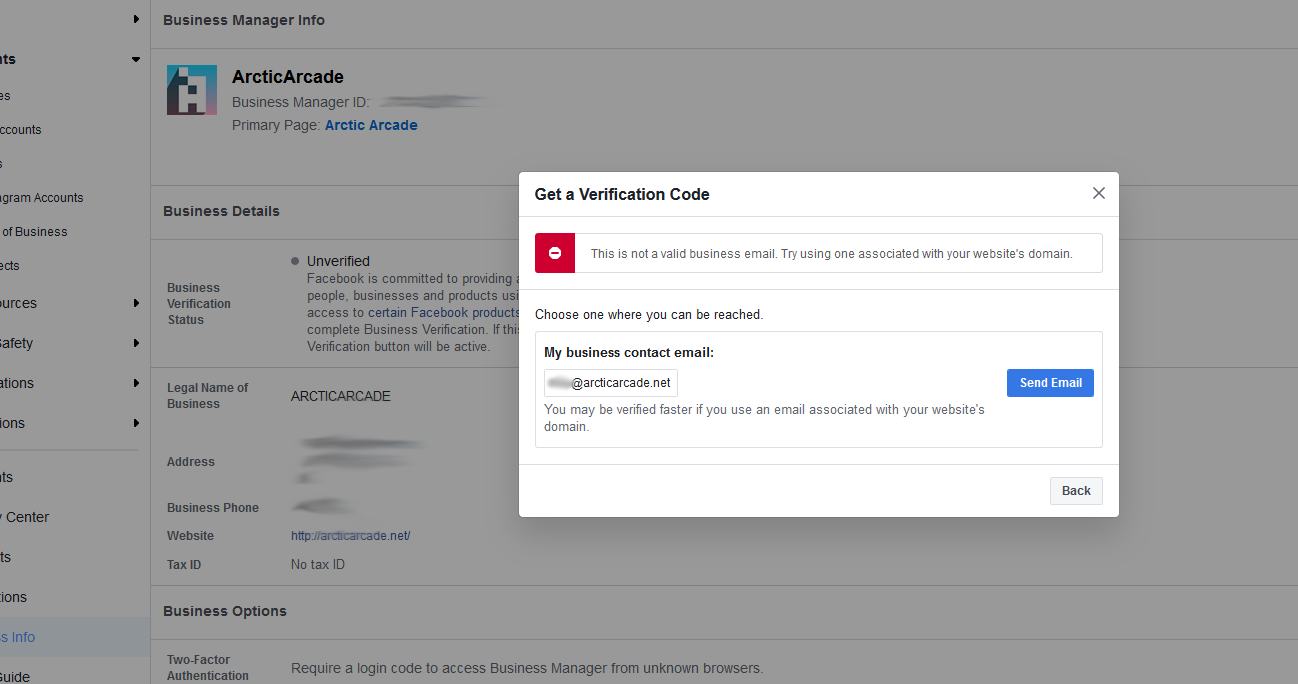Click the Unverified status text
1298x684 pixels.
[338, 261]
